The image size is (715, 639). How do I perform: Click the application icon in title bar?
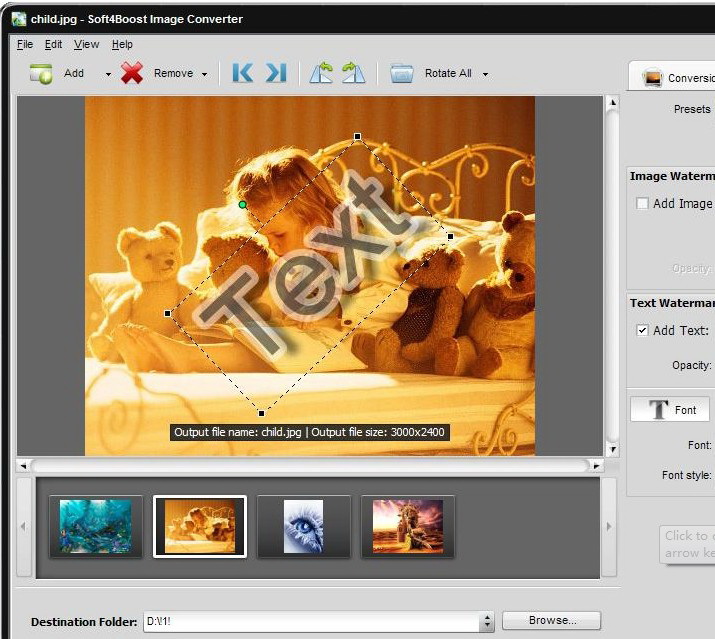[19, 19]
